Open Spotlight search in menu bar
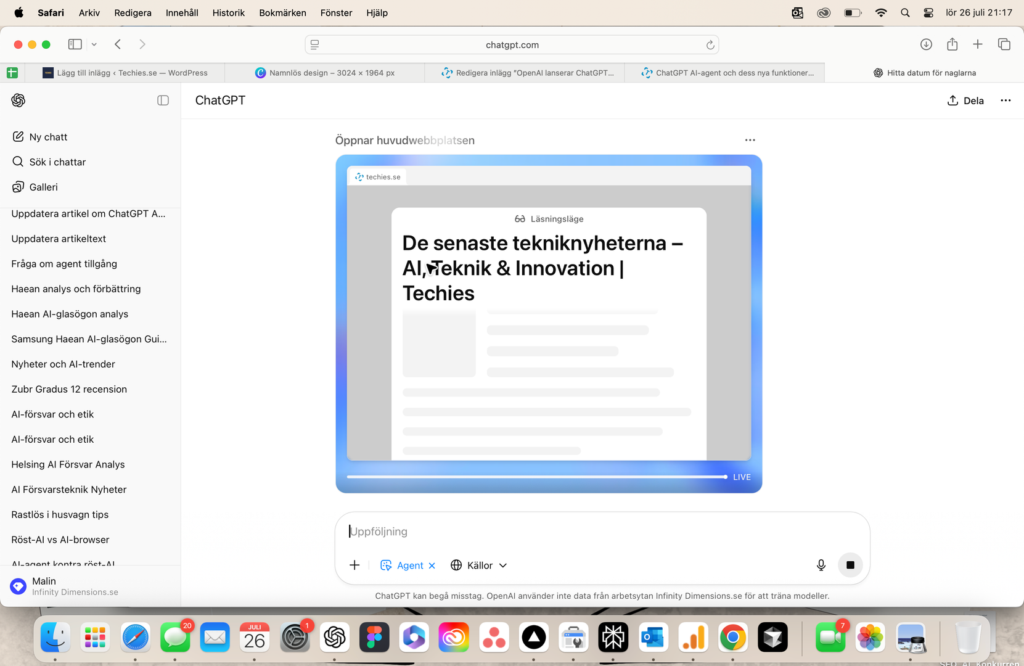This screenshot has width=1024, height=666. [905, 12]
